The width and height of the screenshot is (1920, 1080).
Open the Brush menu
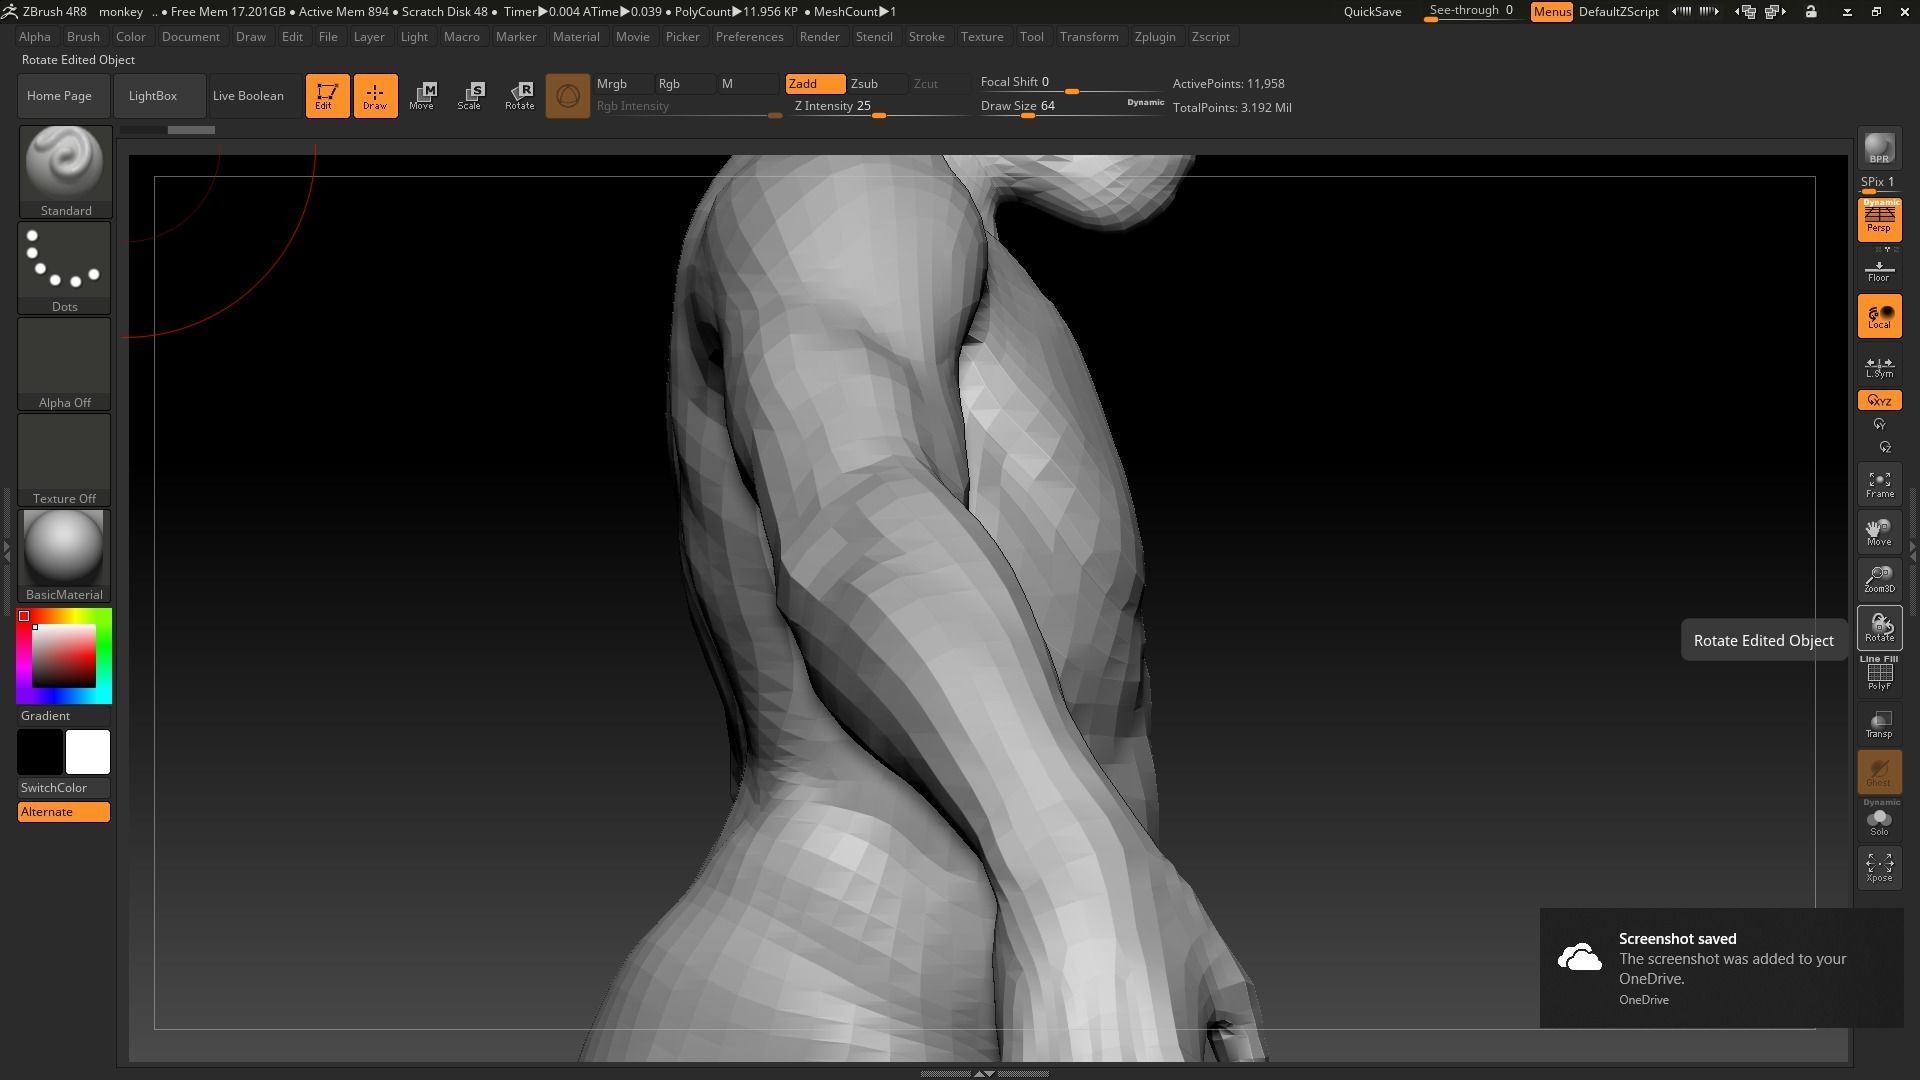[83, 37]
